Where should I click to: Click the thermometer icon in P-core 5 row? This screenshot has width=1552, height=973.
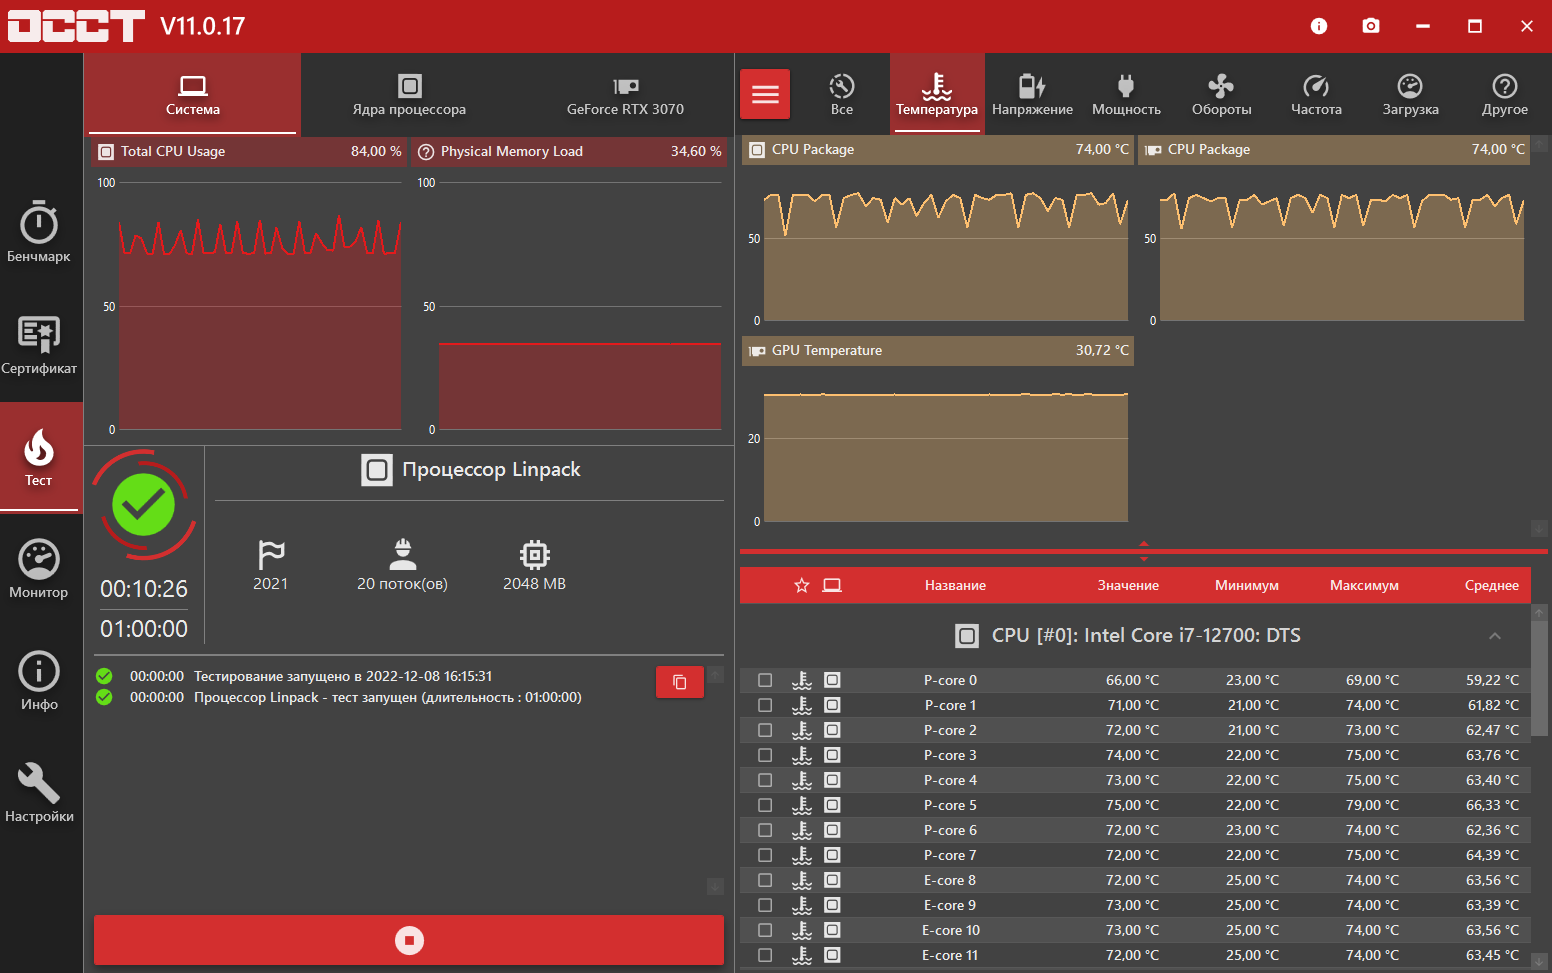[x=802, y=805]
